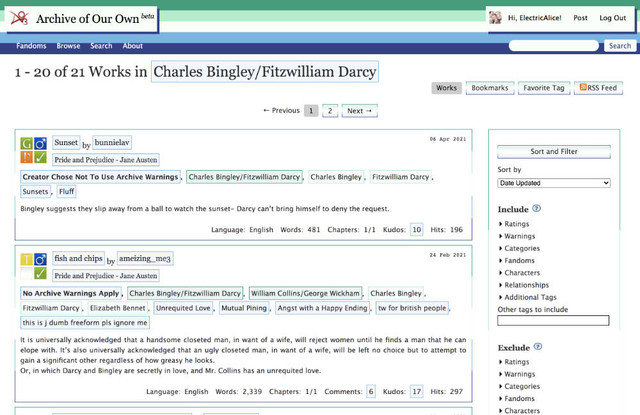Click the Other tags to include field
The height and width of the screenshot is (415, 640).
pyautogui.click(x=553, y=320)
